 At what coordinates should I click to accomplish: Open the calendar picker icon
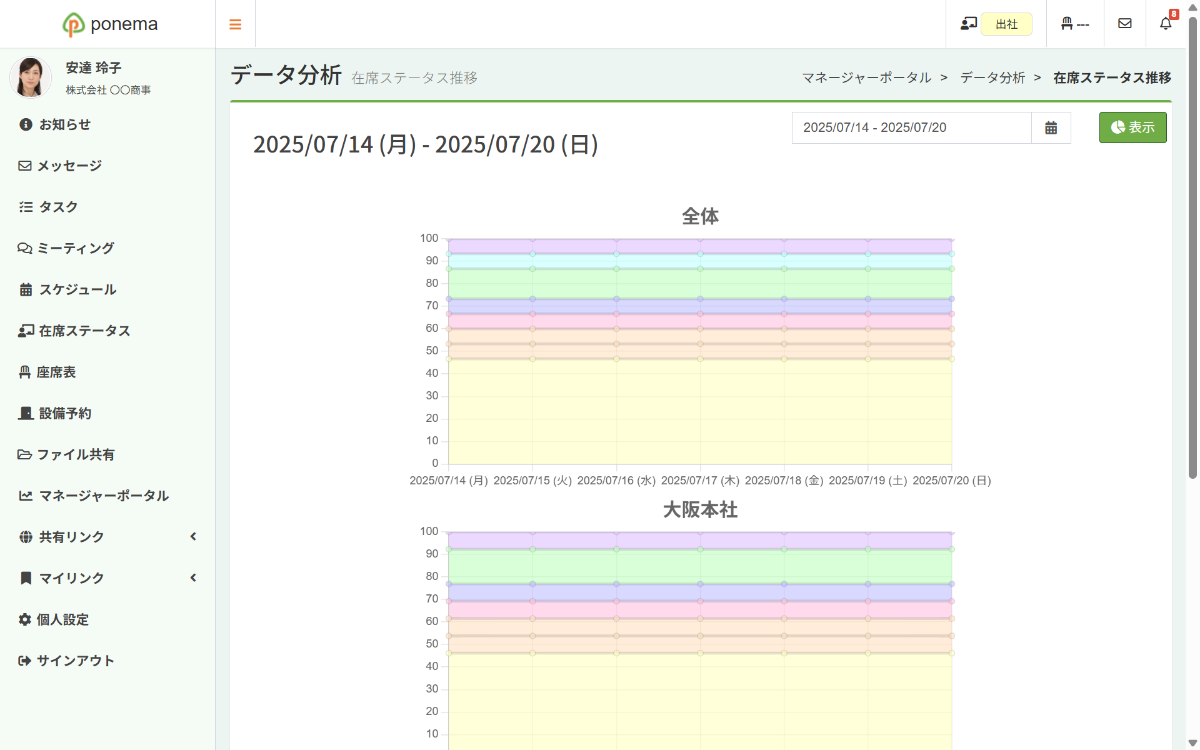tap(1051, 128)
